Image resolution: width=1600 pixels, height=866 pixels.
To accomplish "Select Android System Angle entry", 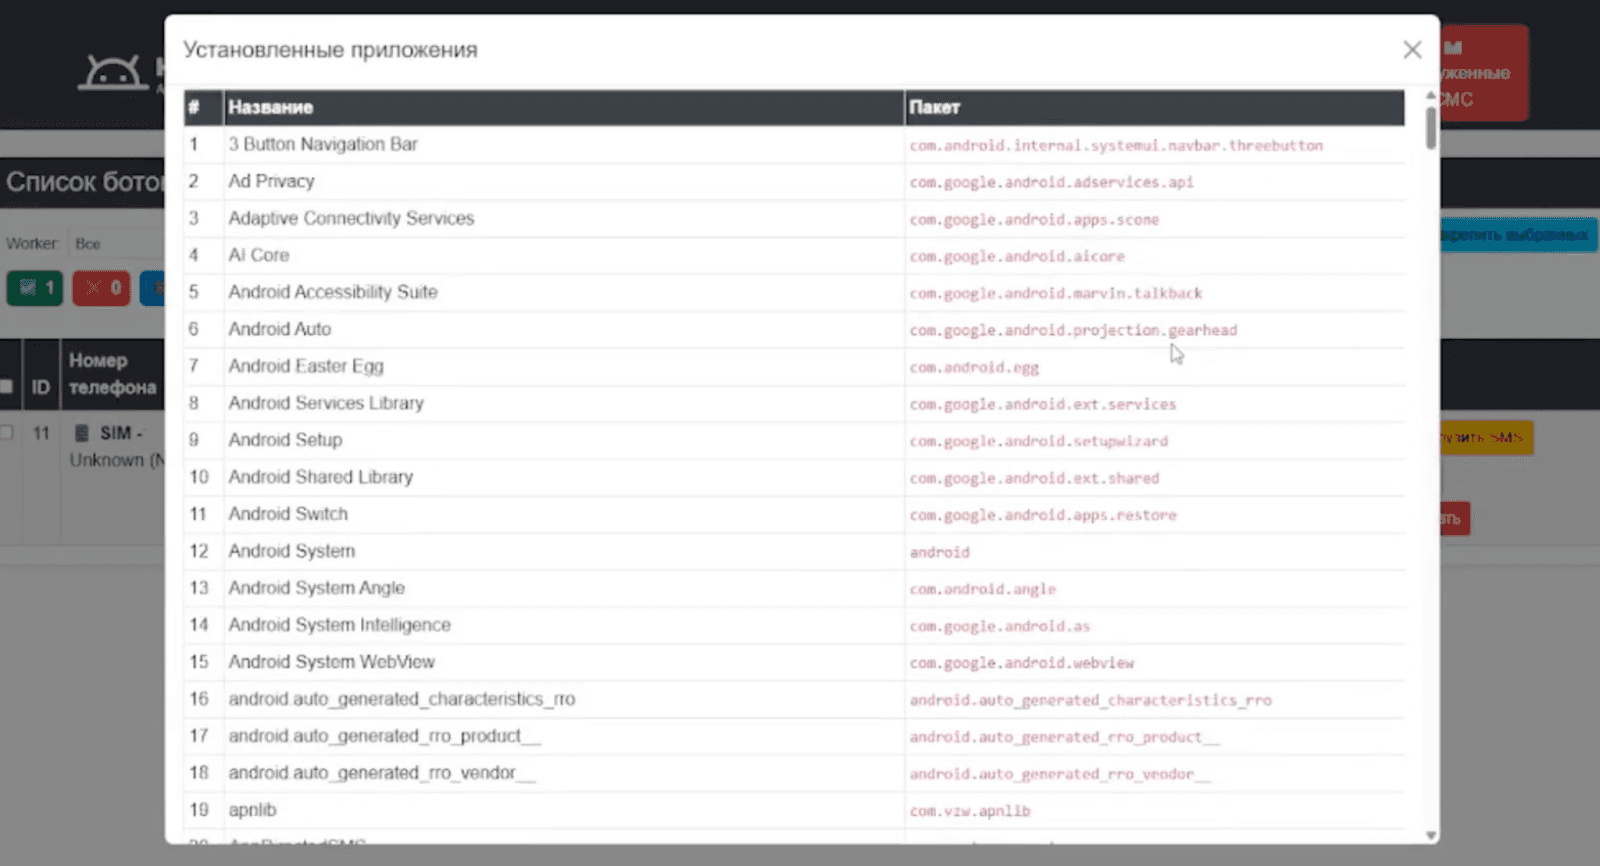I will click(316, 588).
